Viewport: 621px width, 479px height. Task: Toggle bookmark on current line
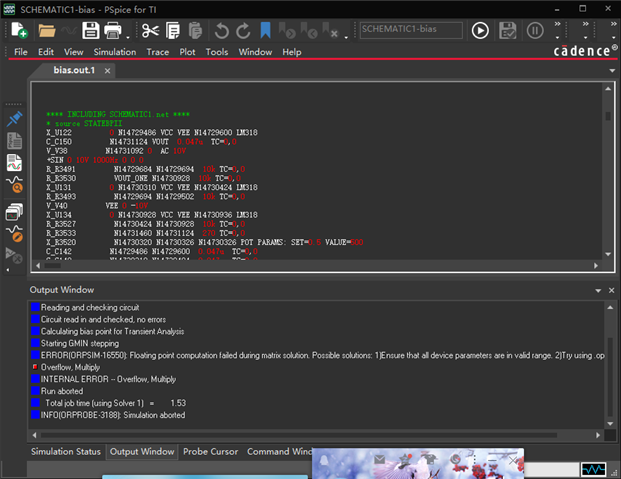coord(265,31)
